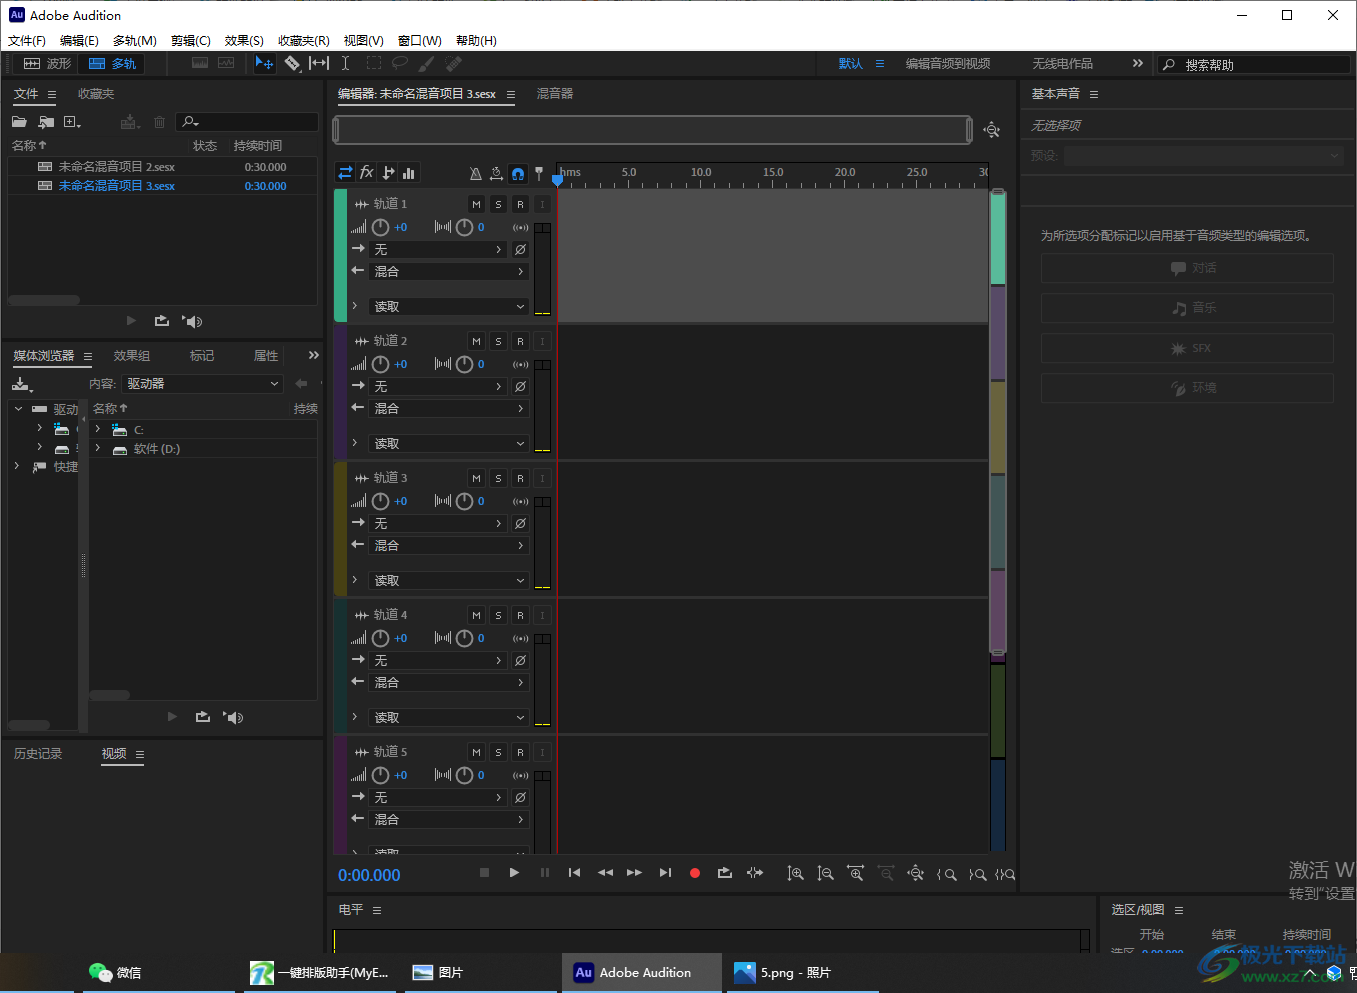Click the Fast Forward transport button

click(634, 872)
